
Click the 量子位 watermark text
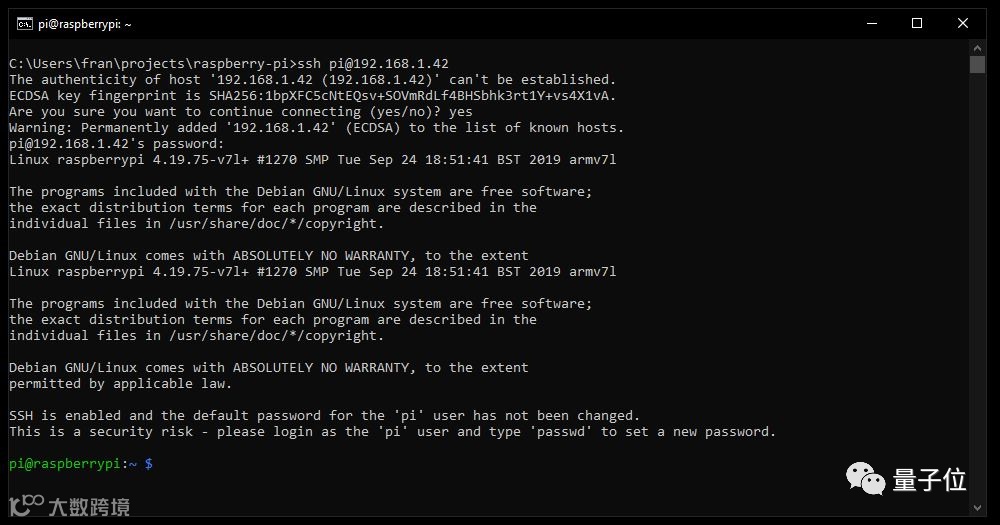[929, 480]
